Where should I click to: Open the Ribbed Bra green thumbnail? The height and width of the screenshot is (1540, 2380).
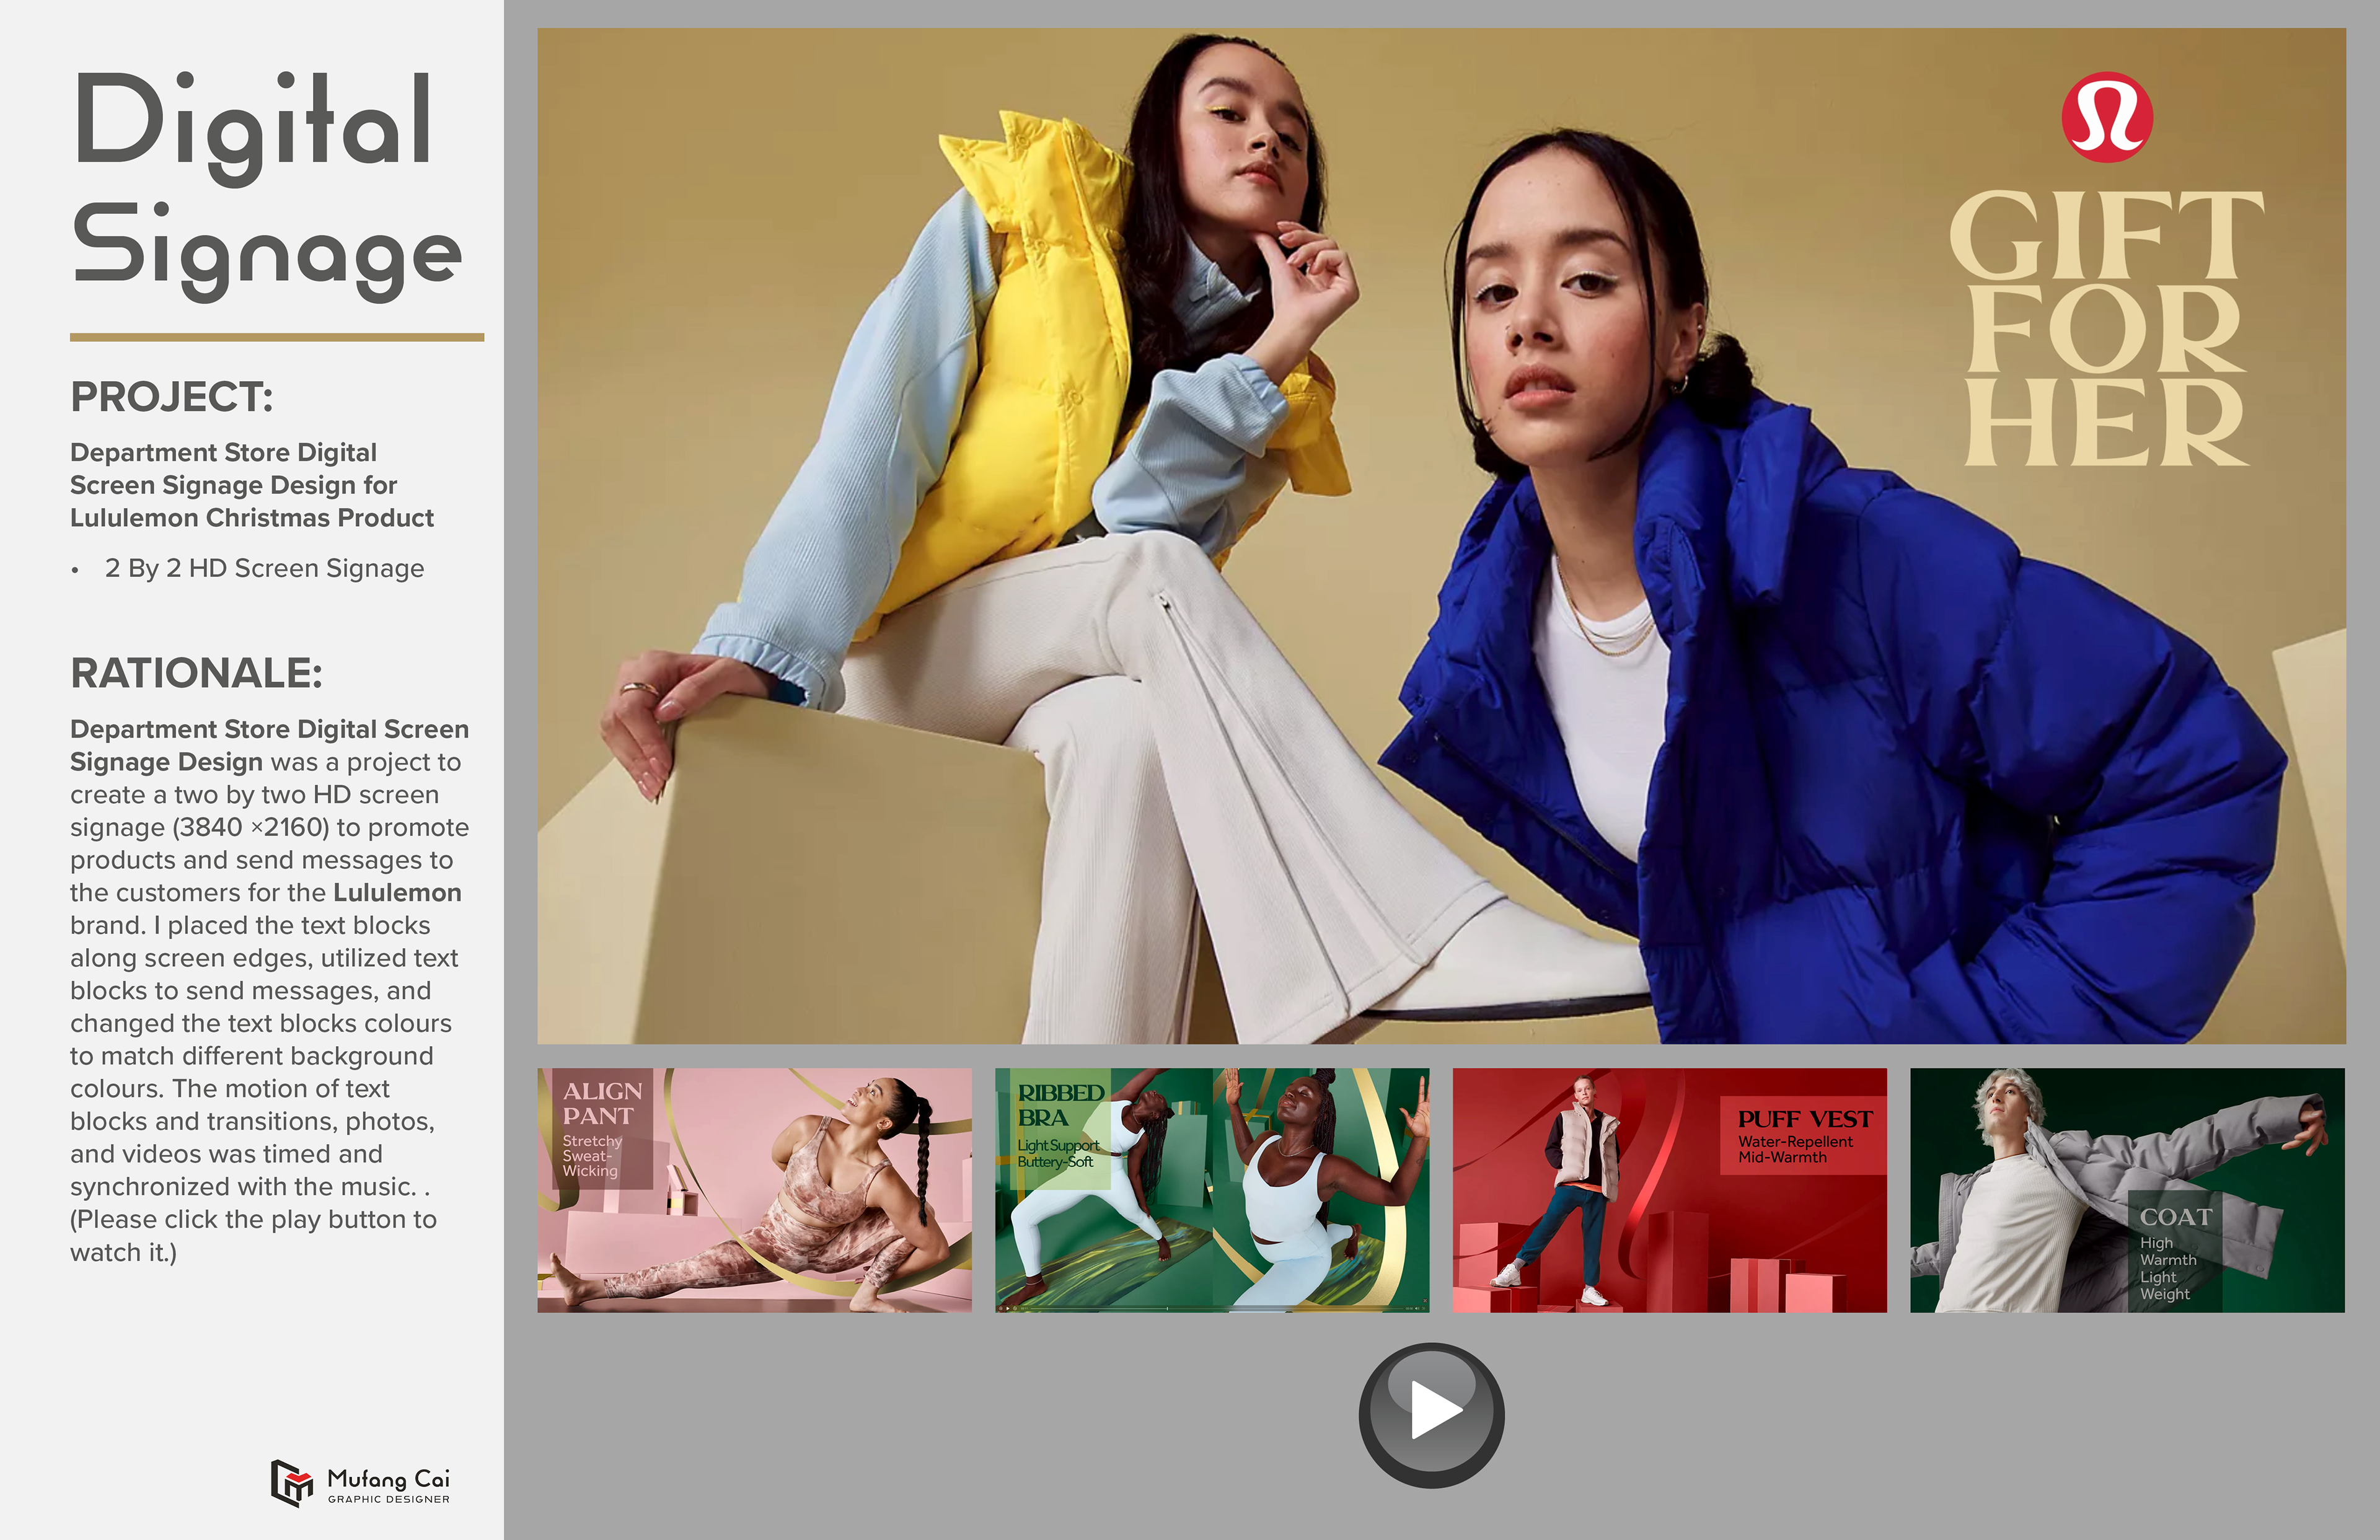pyautogui.click(x=1212, y=1190)
